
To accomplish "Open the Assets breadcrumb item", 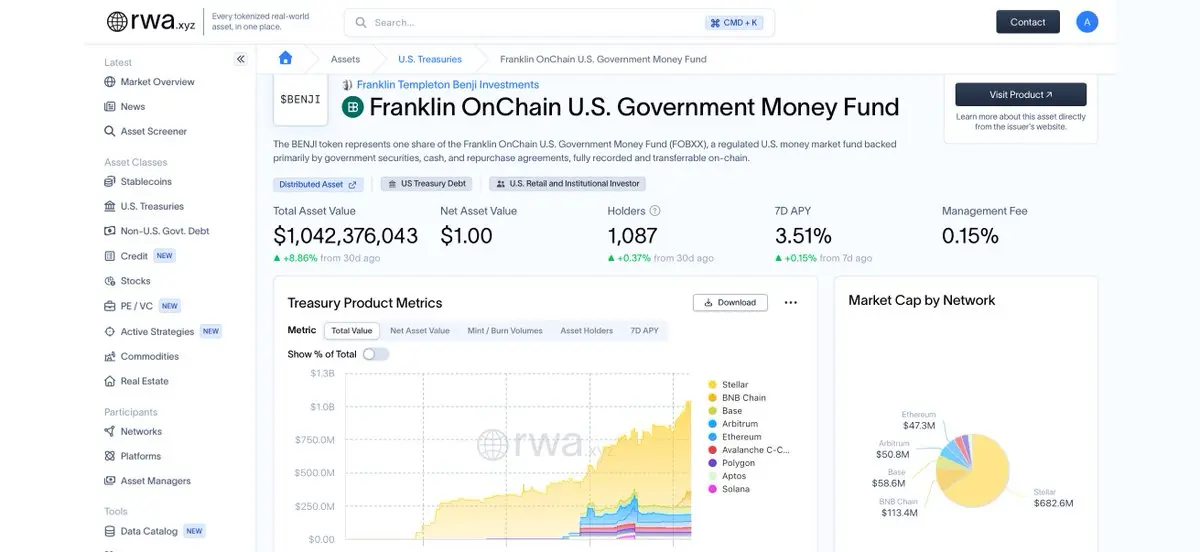I will coord(345,59).
